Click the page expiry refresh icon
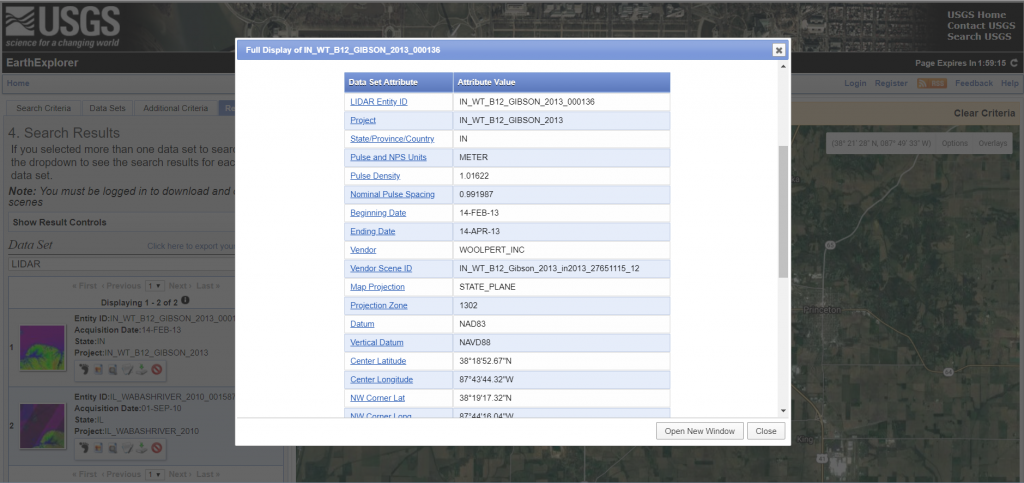Image resolution: width=1024 pixels, height=483 pixels. pos(1014,63)
